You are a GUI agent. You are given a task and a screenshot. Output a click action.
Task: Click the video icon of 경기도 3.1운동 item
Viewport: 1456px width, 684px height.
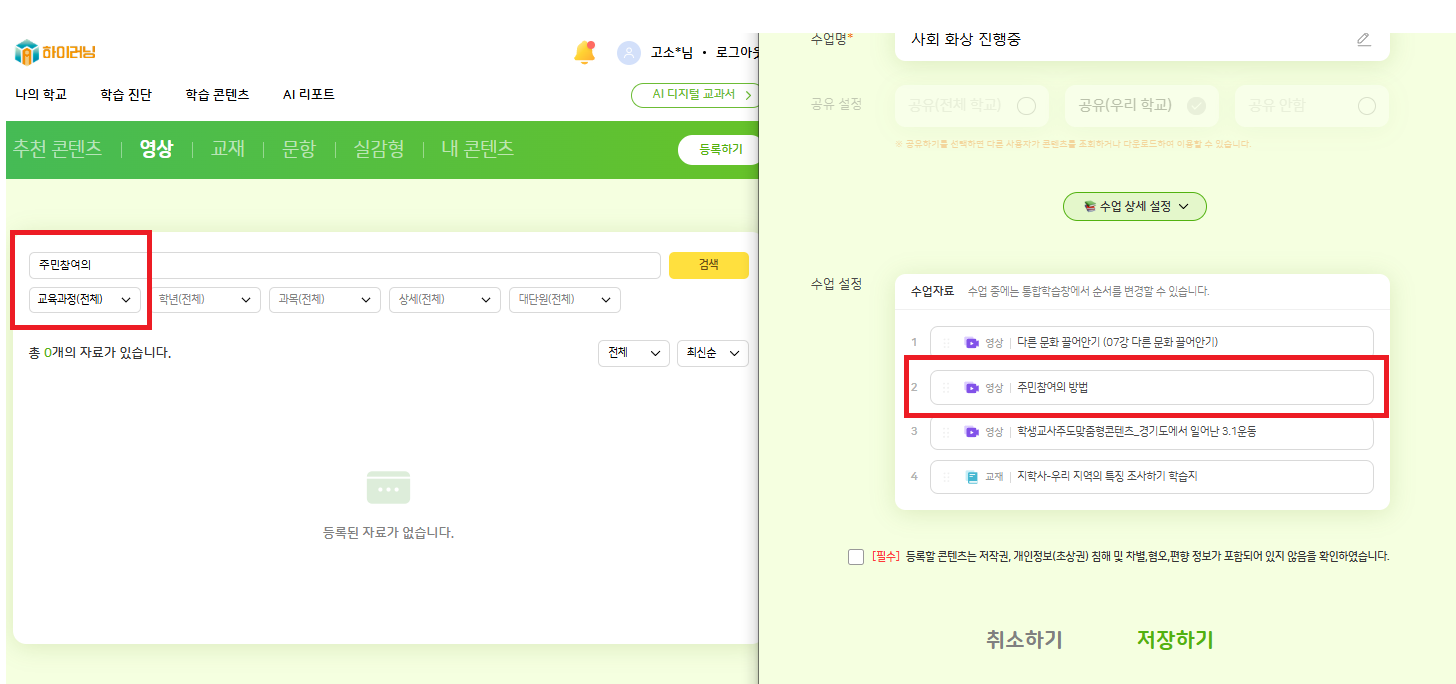[971, 432]
